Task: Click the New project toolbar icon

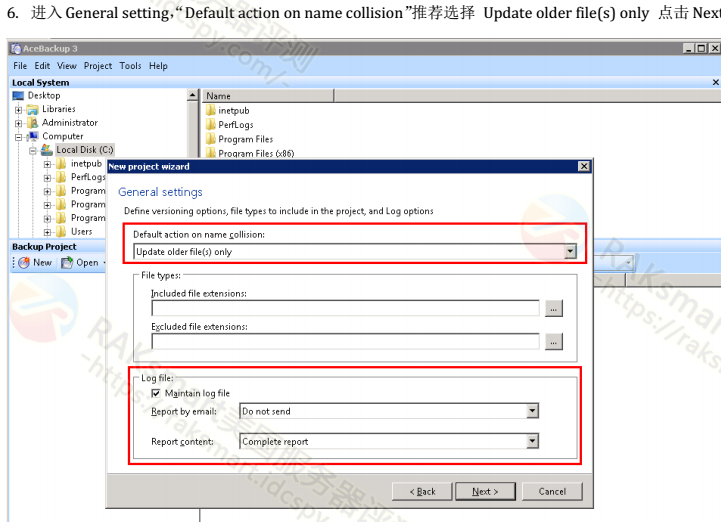Action: pyautogui.click(x=24, y=263)
